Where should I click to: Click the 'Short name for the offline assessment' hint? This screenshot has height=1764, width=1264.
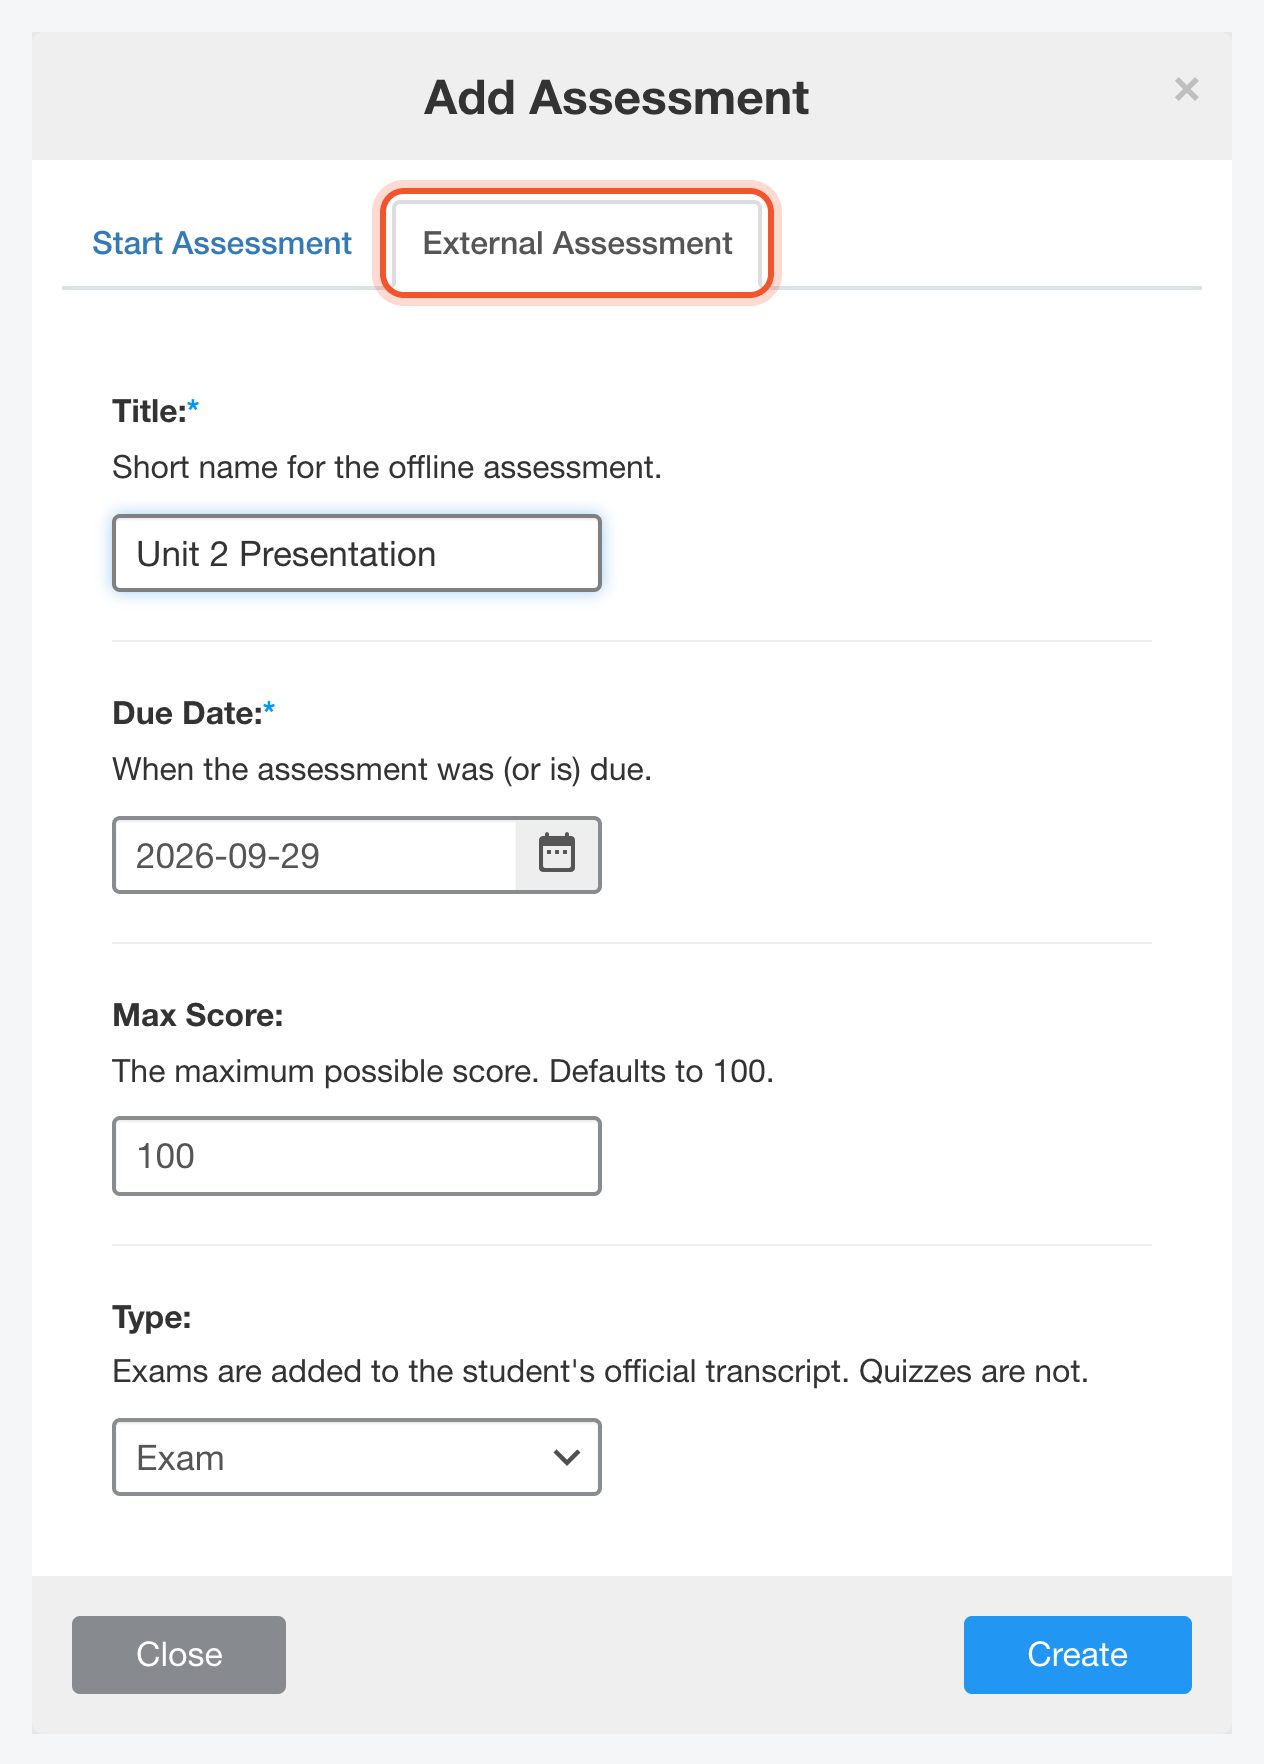[x=387, y=467]
